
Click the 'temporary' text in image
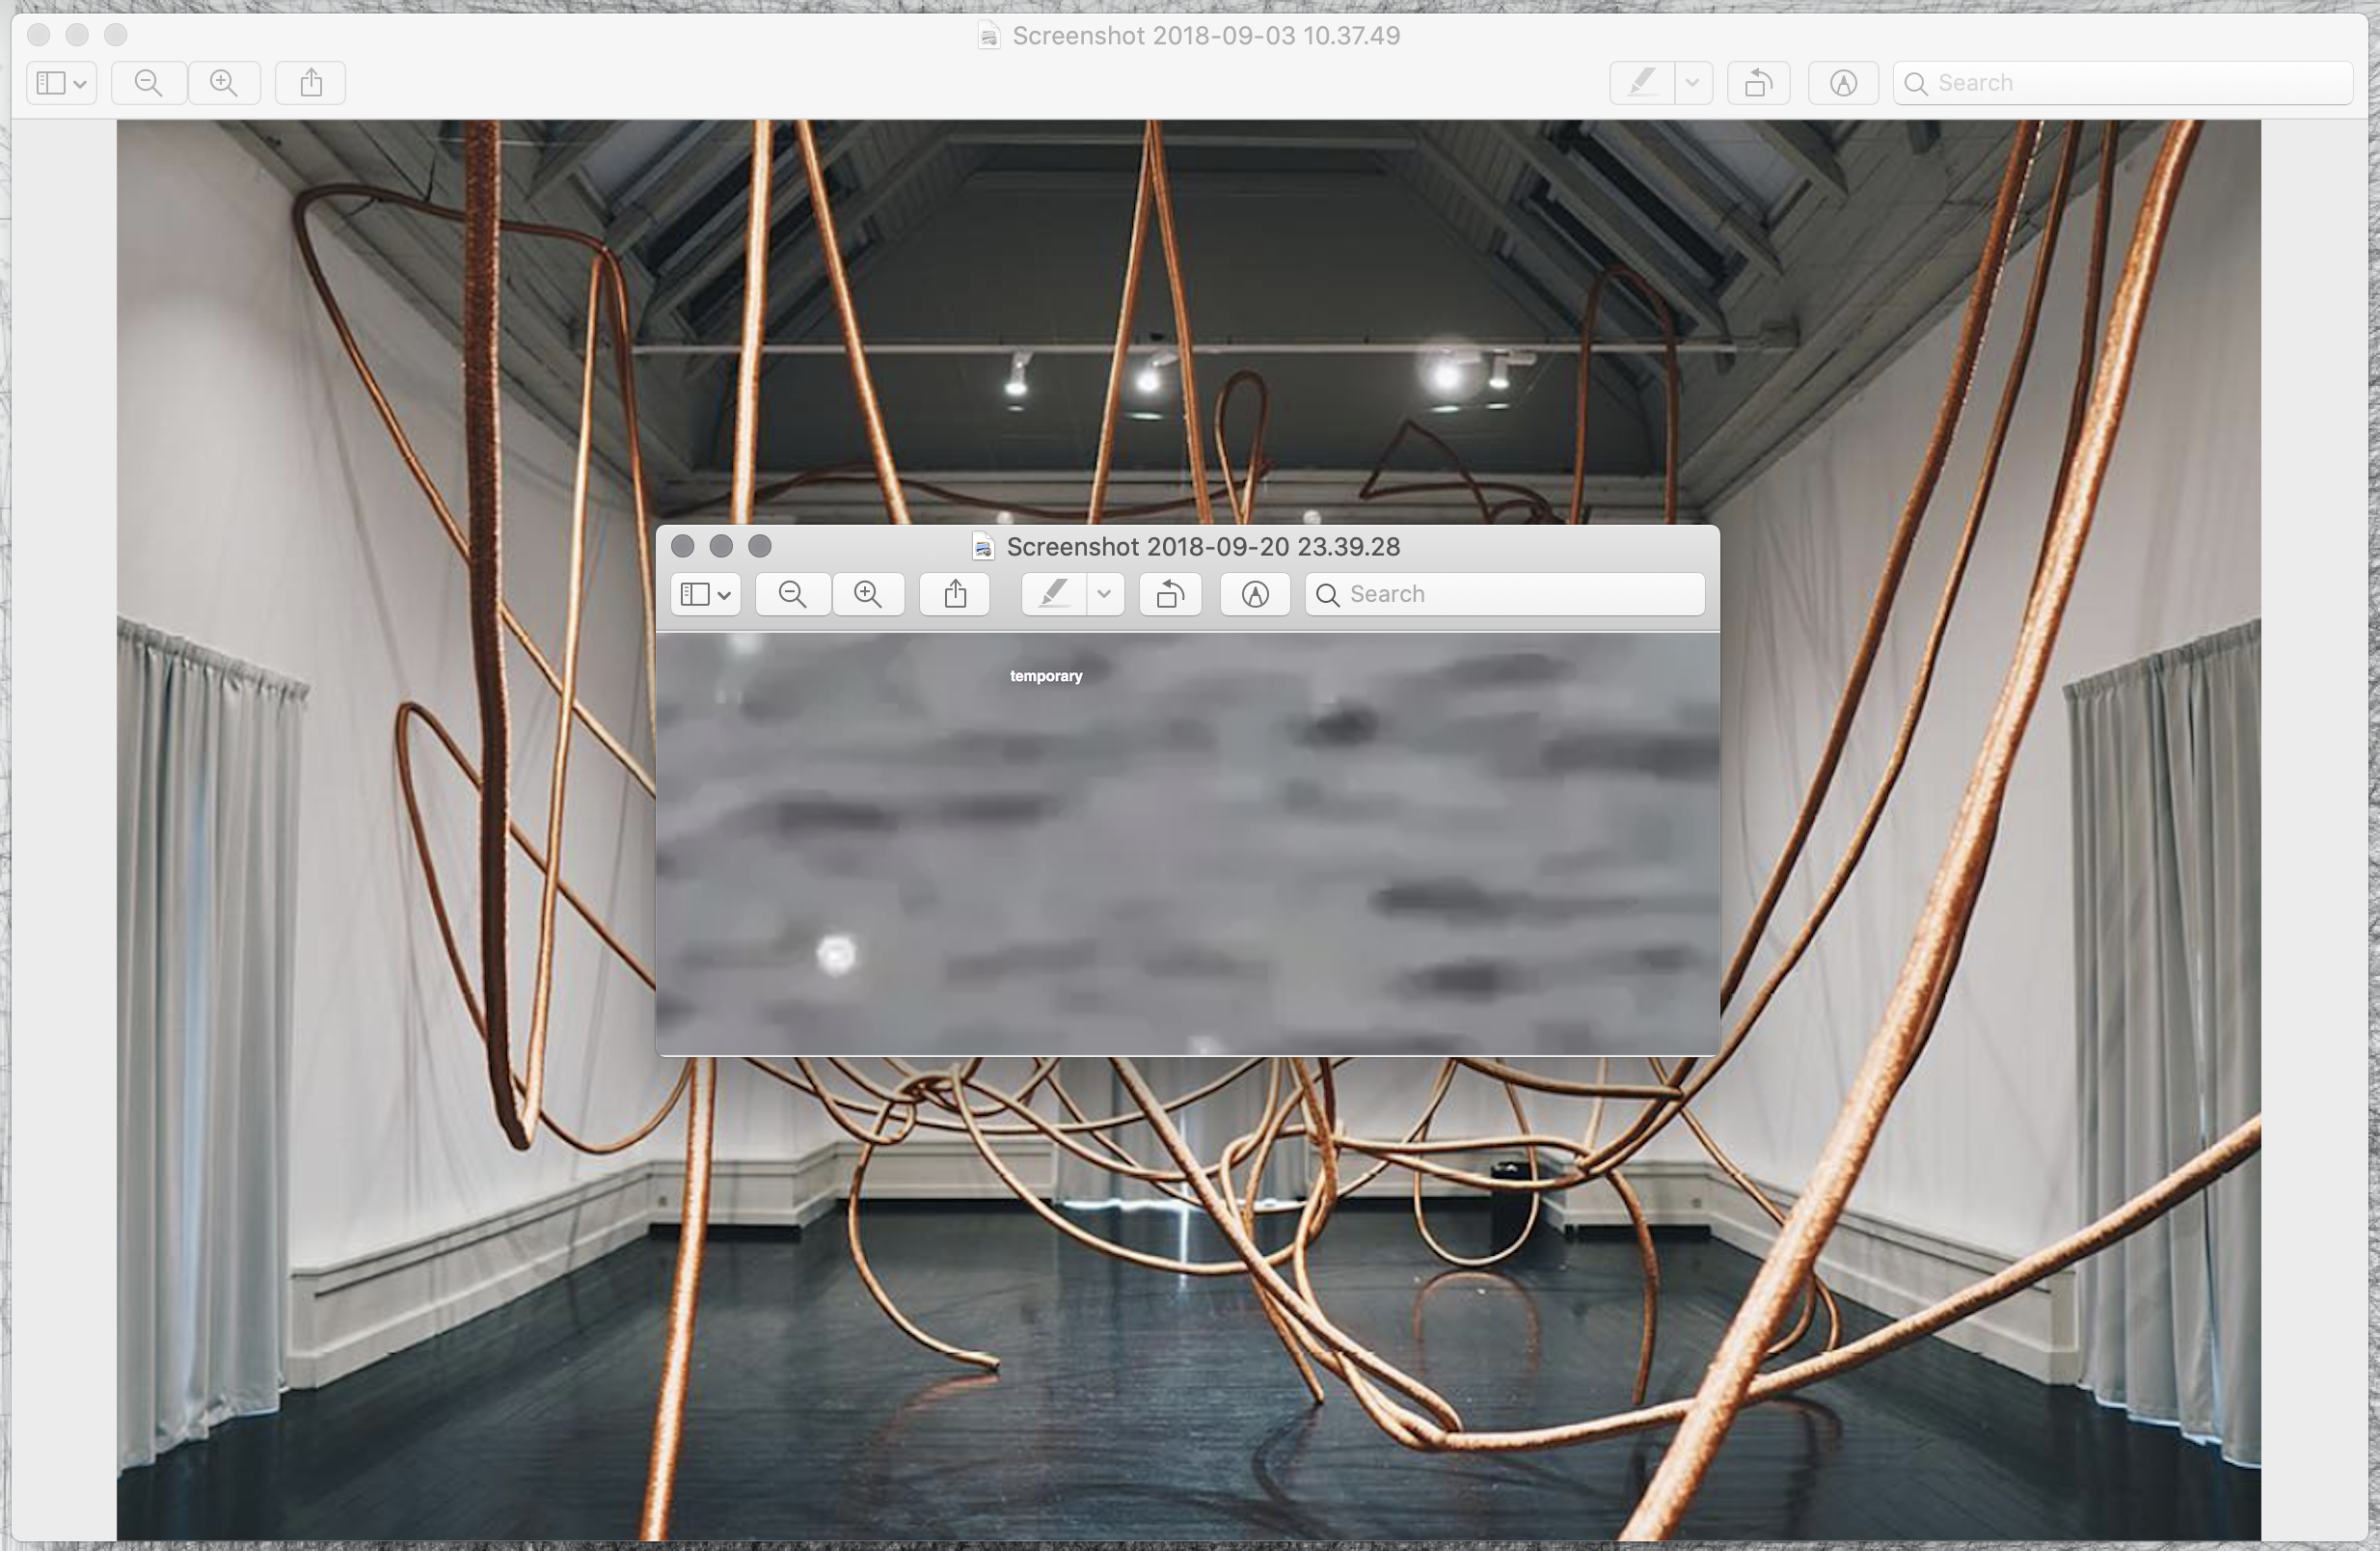pyautogui.click(x=1046, y=676)
